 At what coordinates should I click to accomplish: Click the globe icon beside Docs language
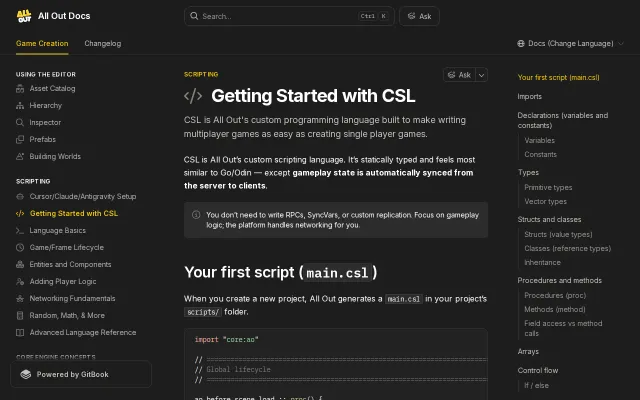tap(521, 43)
